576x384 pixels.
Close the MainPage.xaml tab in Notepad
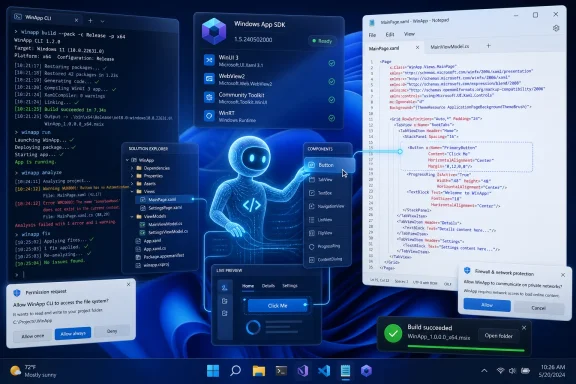(417, 47)
